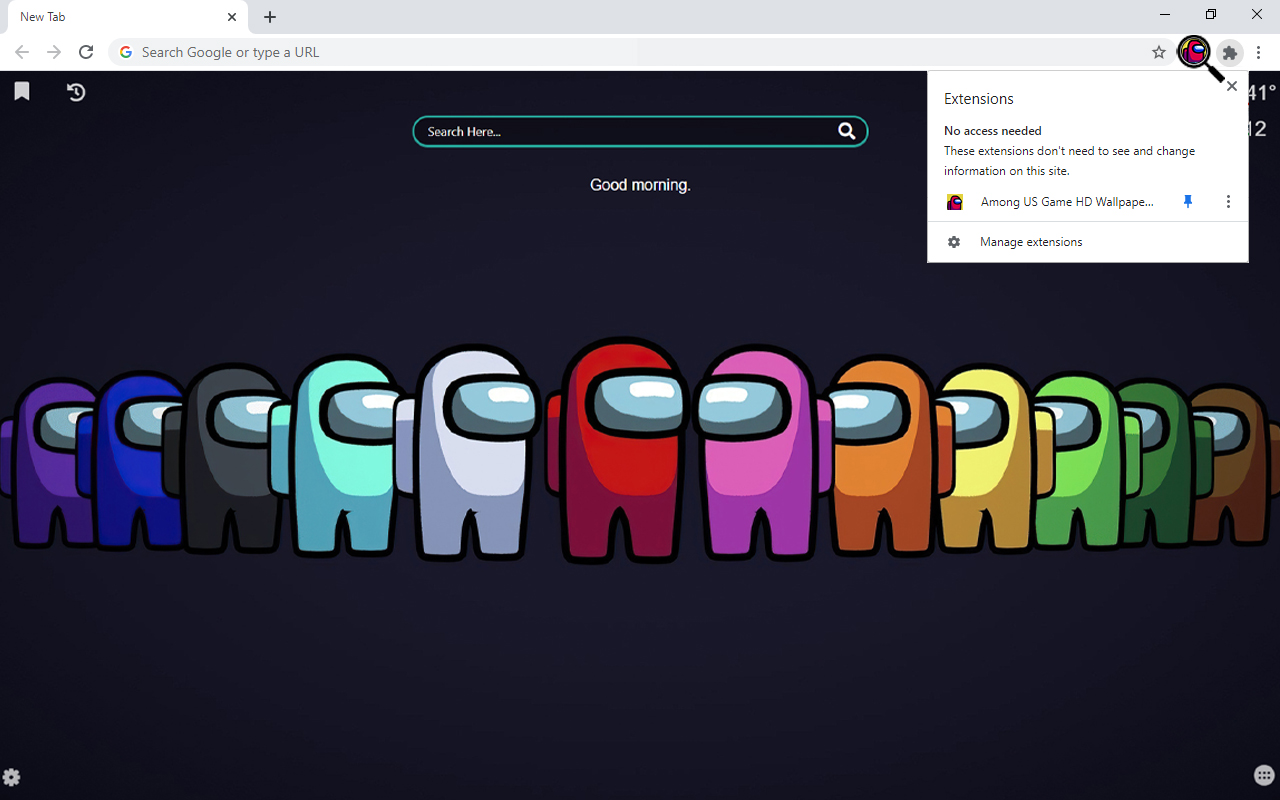Go back to the previous page

pos(22,52)
